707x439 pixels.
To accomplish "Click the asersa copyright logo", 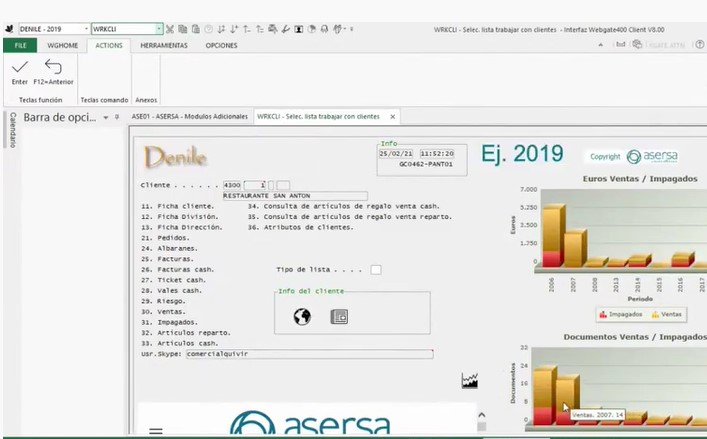I will (652, 156).
